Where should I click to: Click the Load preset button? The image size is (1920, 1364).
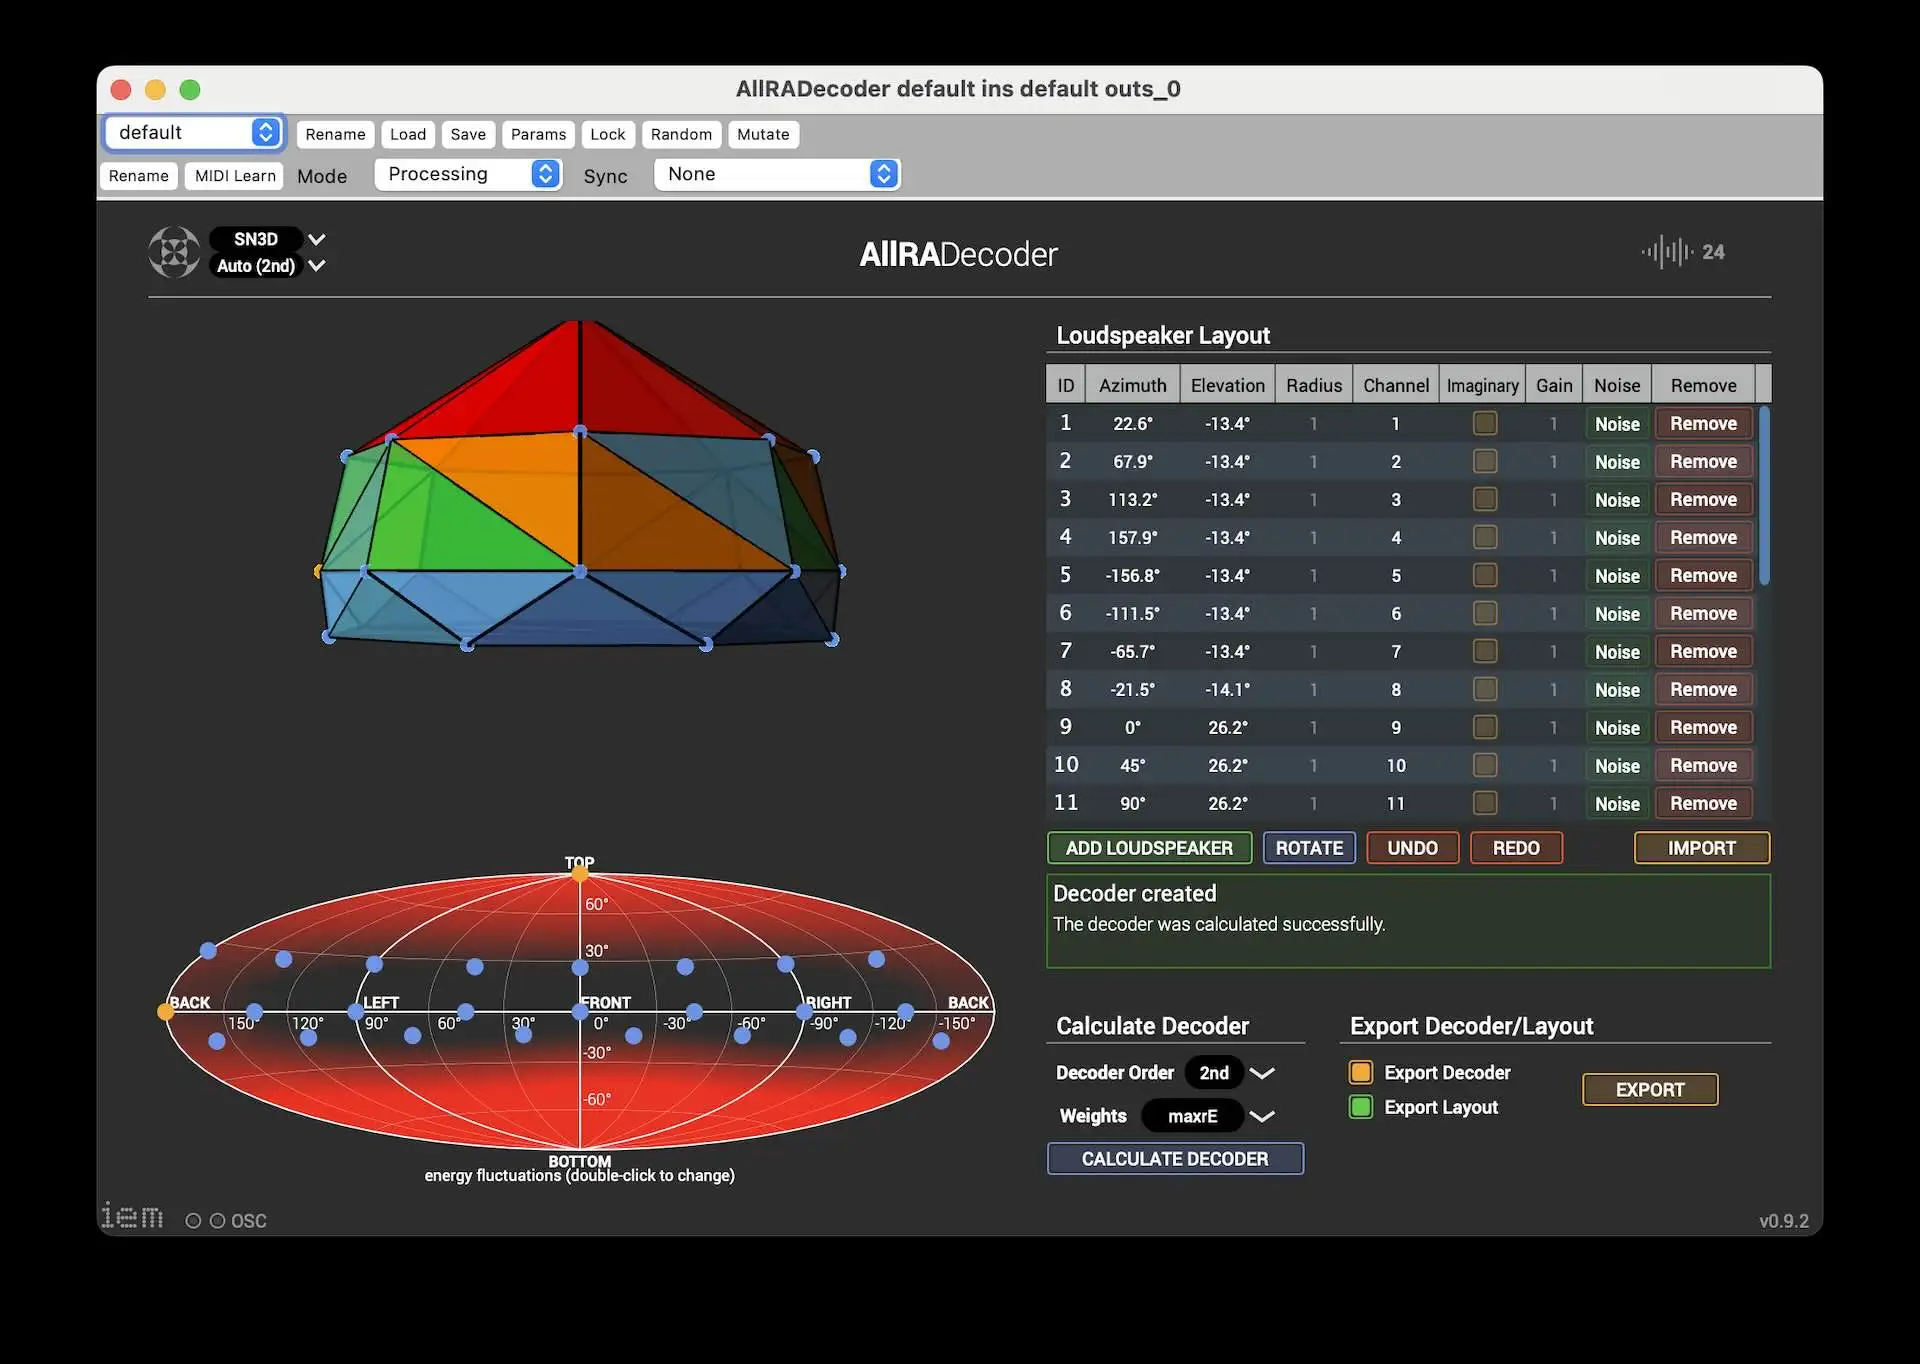point(408,134)
